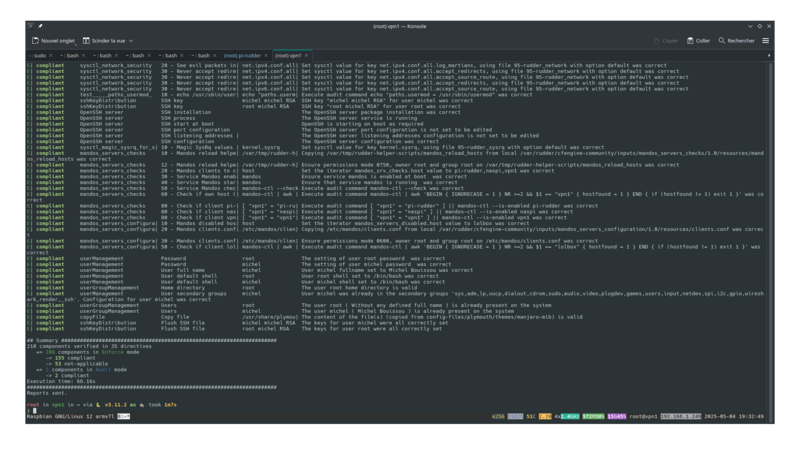Click the 1.4GHz CPU status entry
Image resolution: width=800 pixels, height=454 pixels.
coord(570,417)
